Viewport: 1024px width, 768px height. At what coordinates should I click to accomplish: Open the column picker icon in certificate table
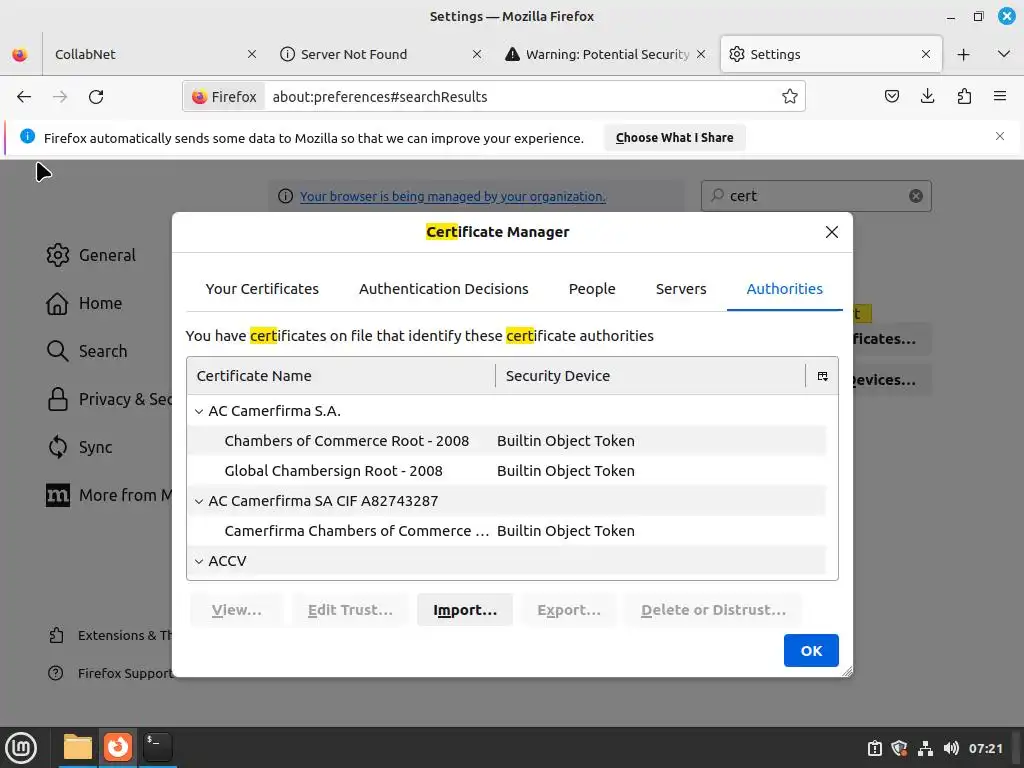[x=822, y=376]
